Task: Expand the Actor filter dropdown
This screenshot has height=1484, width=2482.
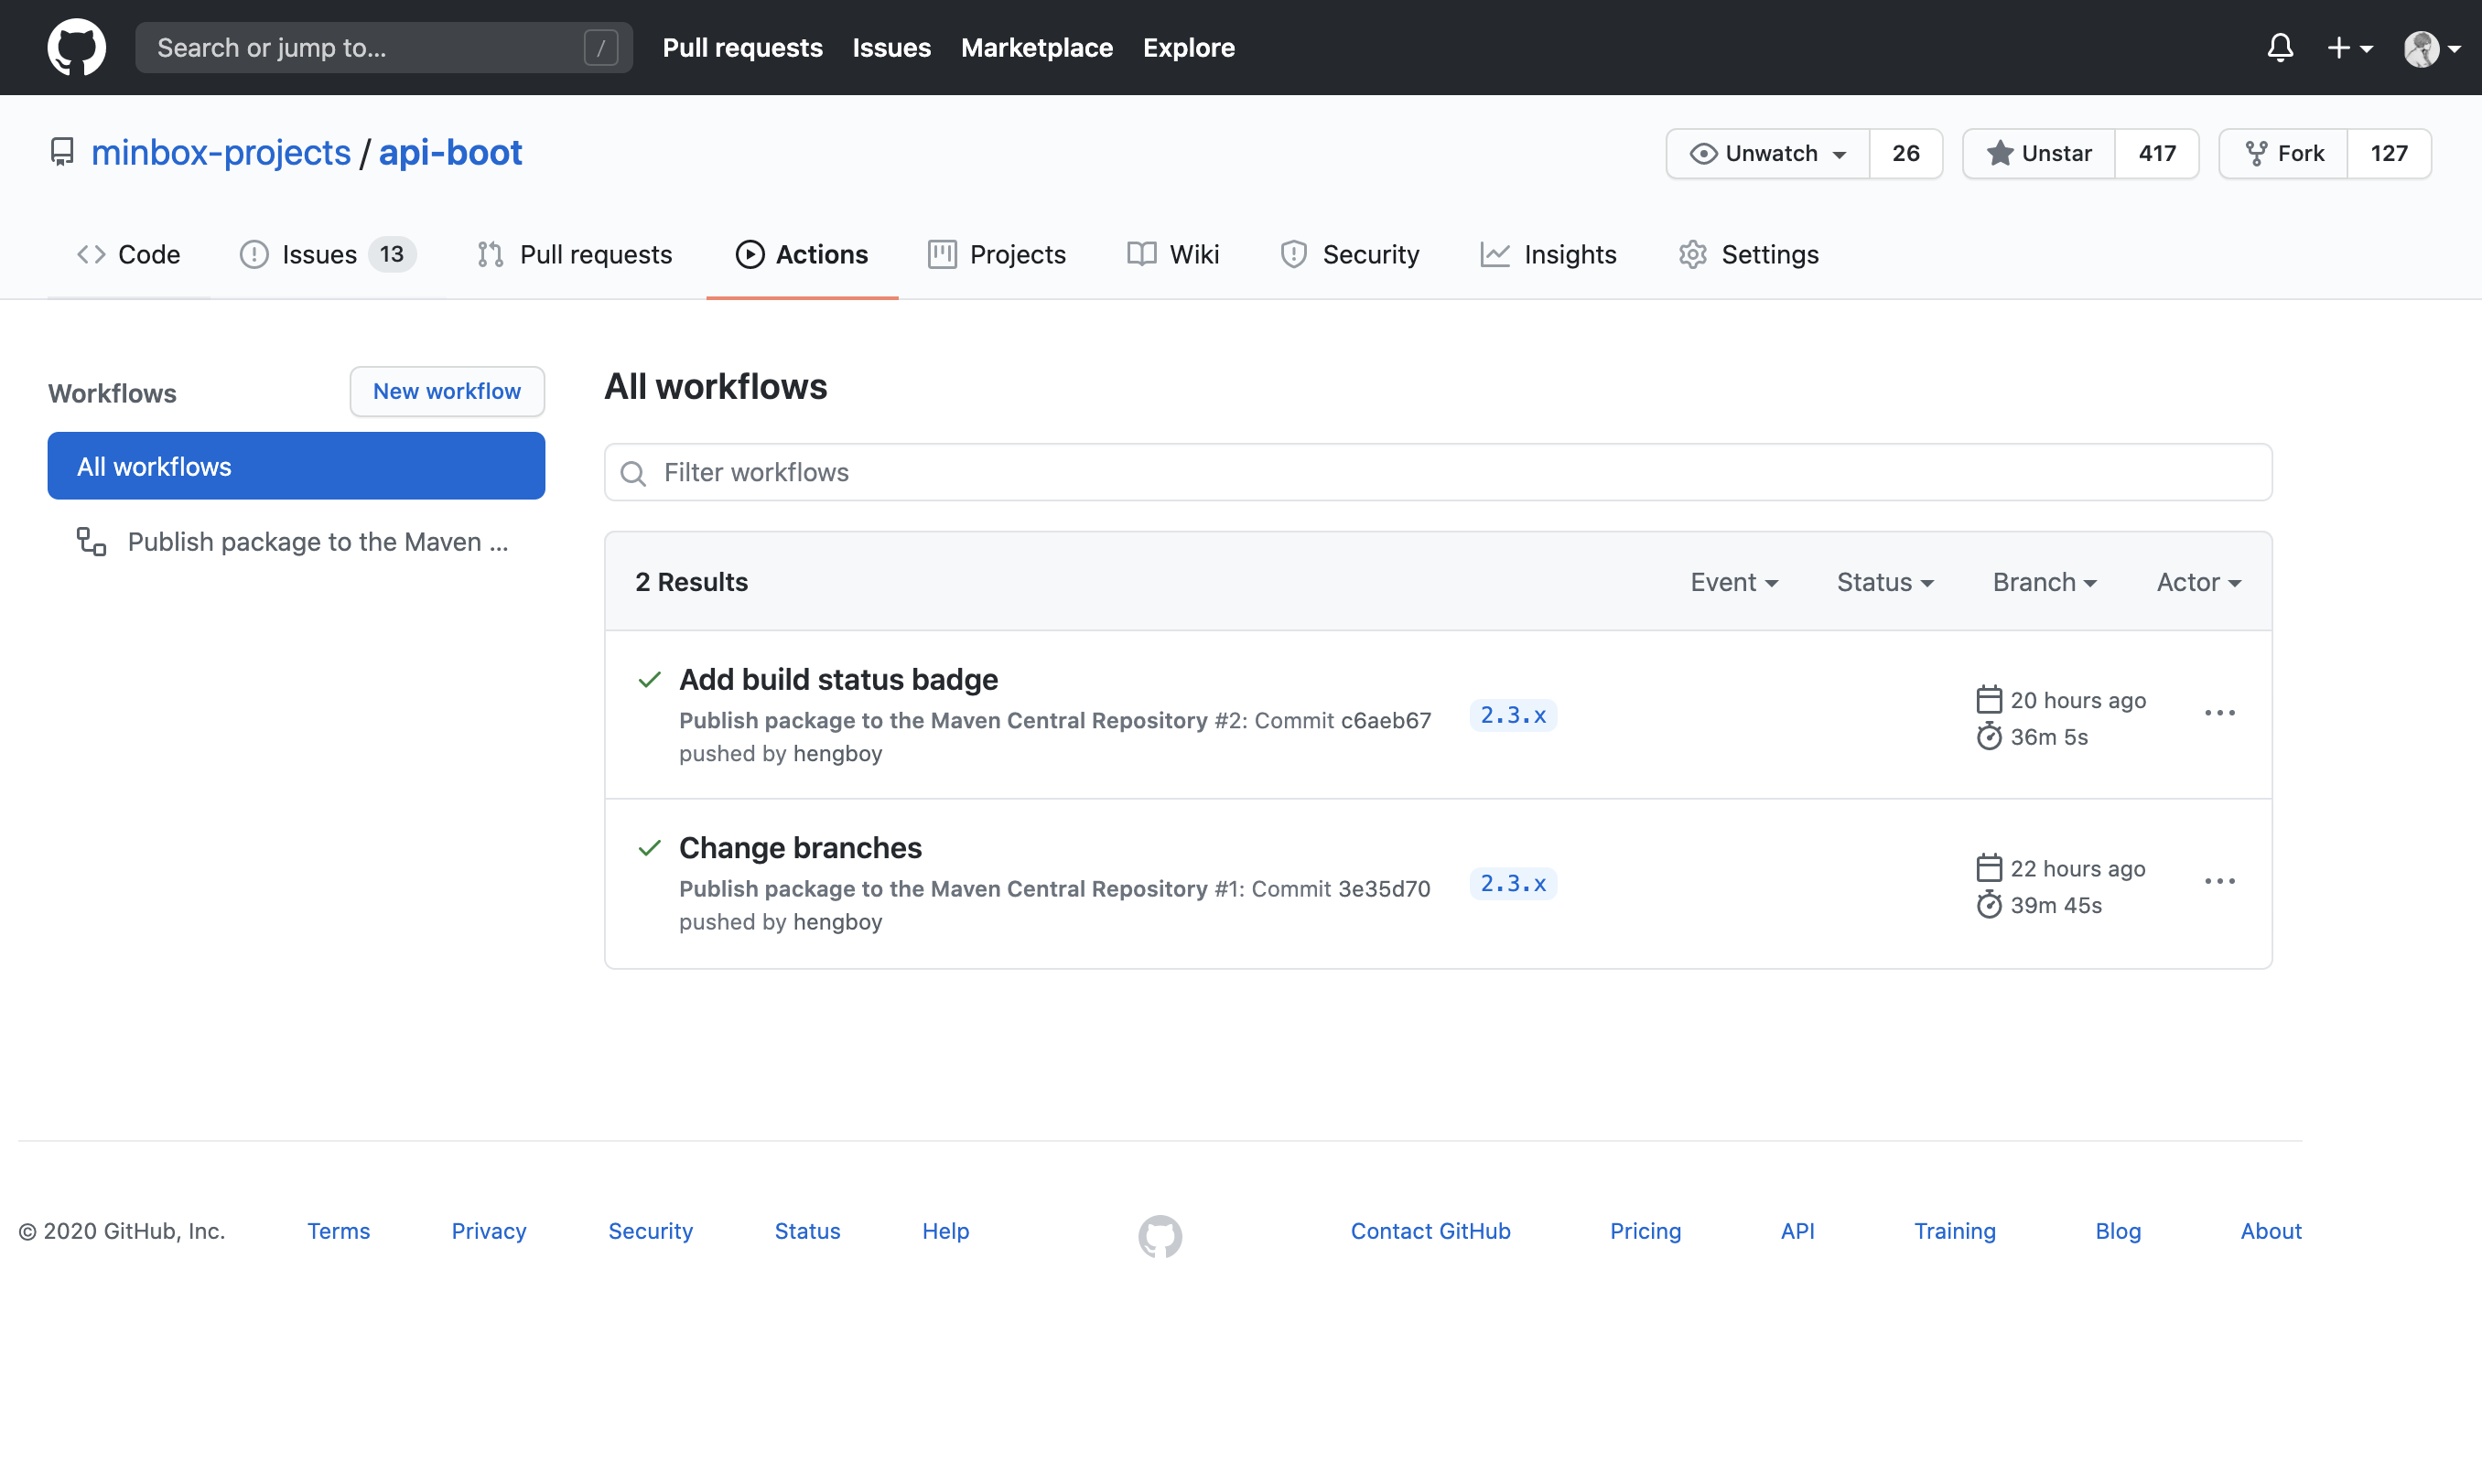Action: point(2199,579)
